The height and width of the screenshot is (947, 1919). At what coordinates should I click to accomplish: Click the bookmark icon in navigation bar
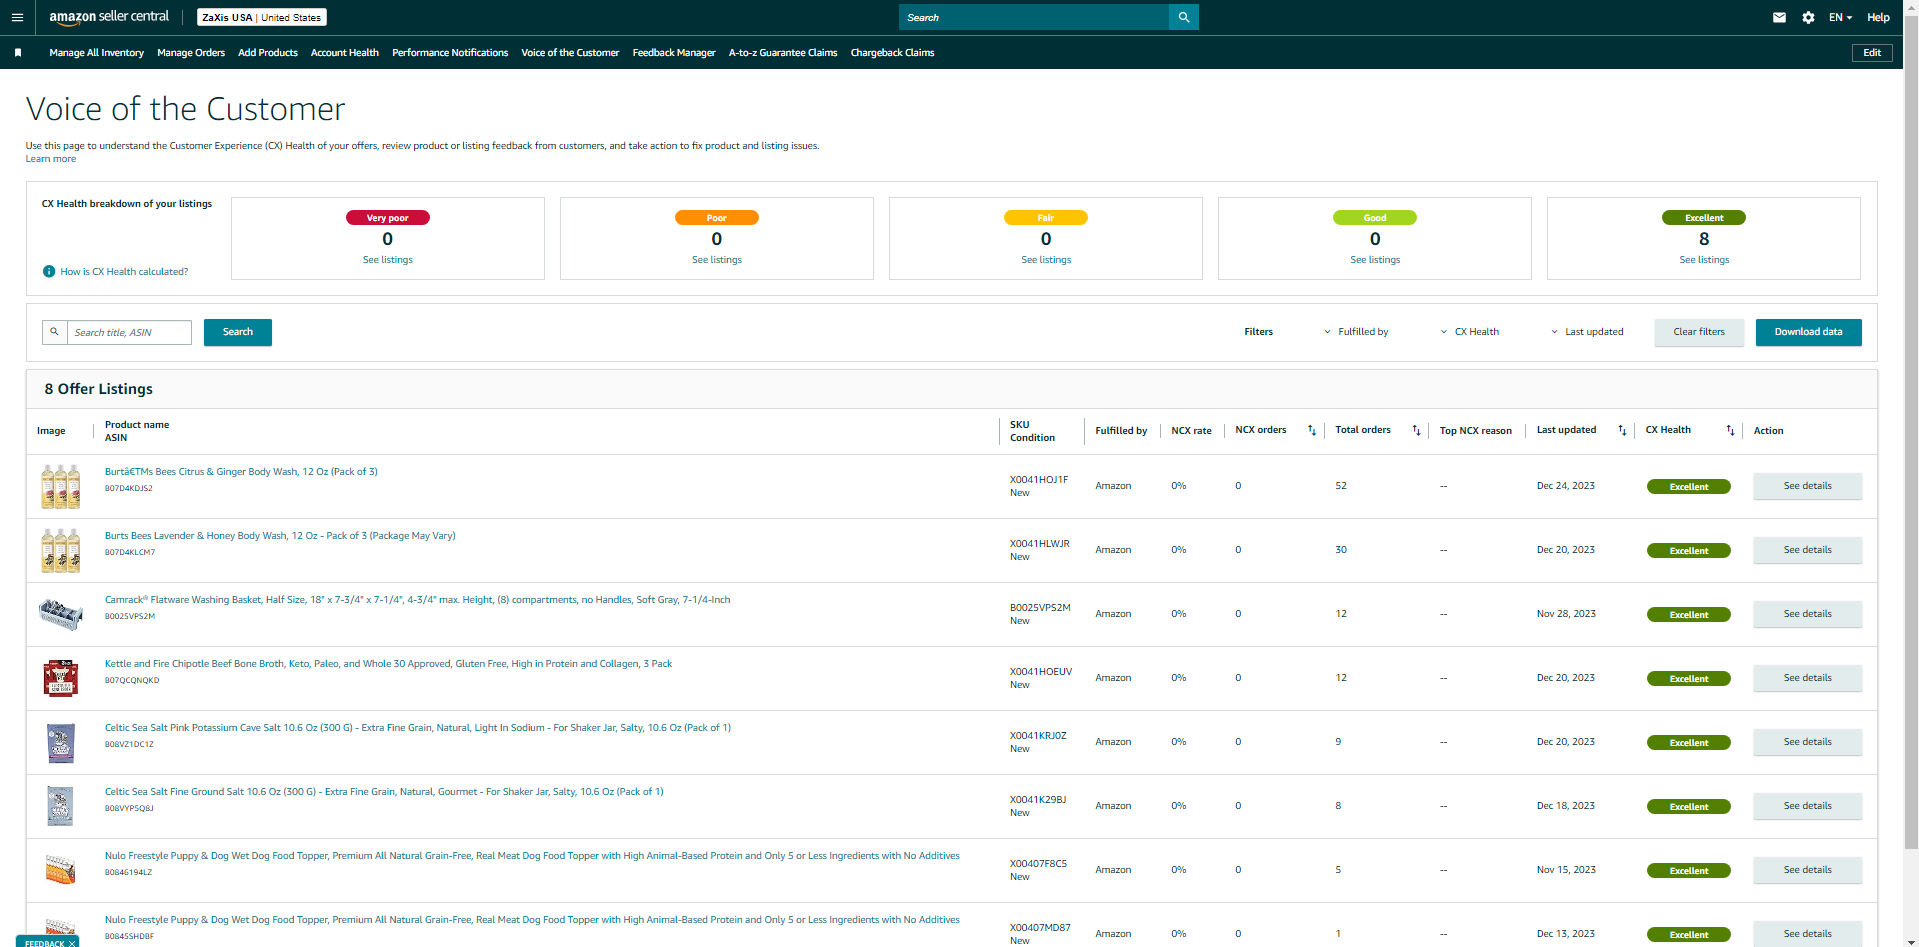point(18,53)
